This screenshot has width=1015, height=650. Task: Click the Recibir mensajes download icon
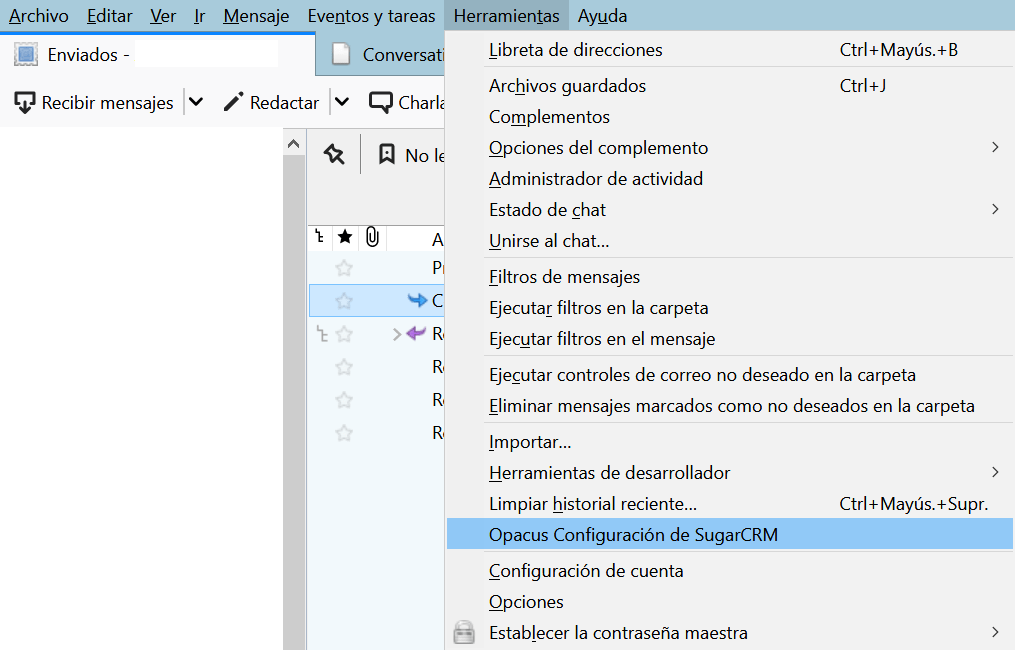click(25, 102)
